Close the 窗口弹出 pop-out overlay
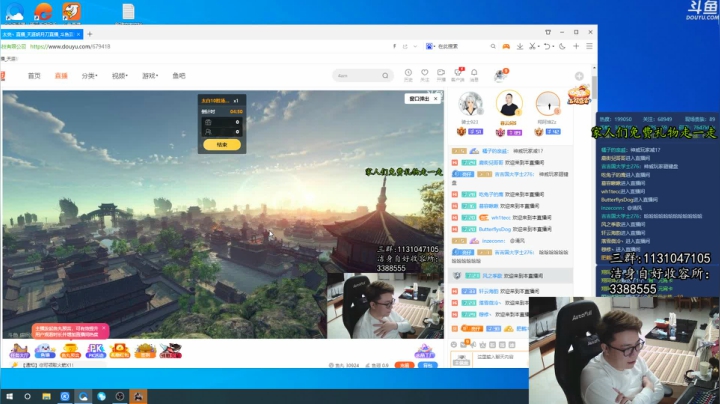 click(x=436, y=99)
